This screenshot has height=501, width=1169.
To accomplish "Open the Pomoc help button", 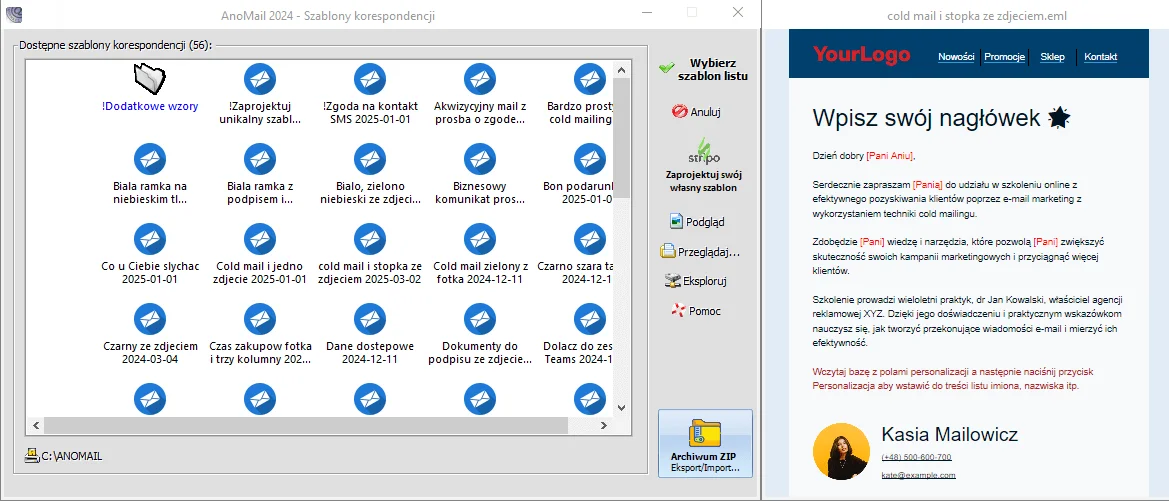I will 697,311.
